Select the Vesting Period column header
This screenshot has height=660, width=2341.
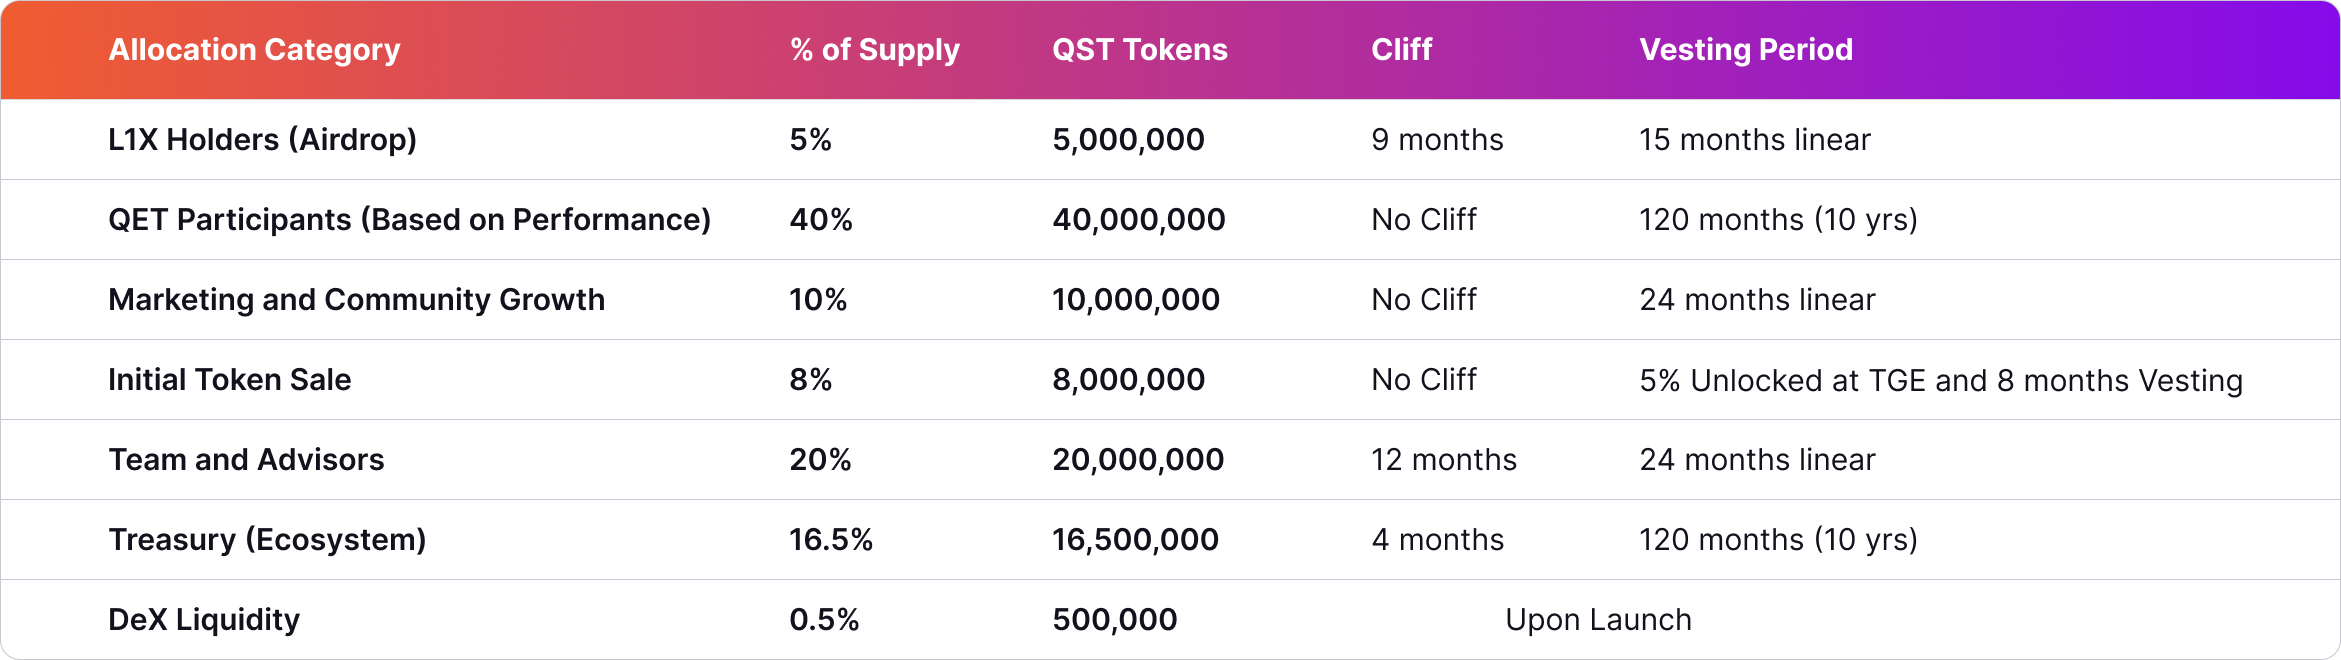click(x=1745, y=50)
